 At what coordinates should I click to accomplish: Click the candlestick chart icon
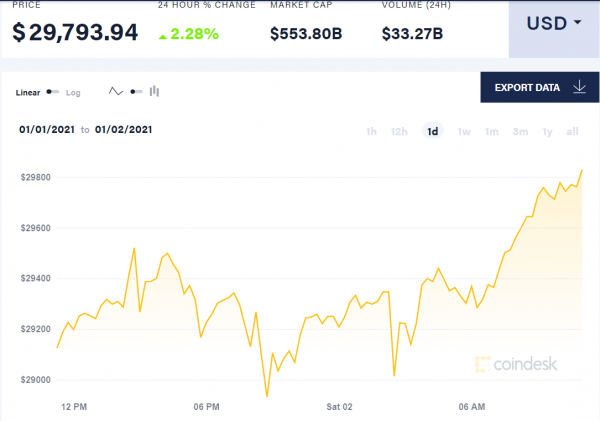[154, 91]
